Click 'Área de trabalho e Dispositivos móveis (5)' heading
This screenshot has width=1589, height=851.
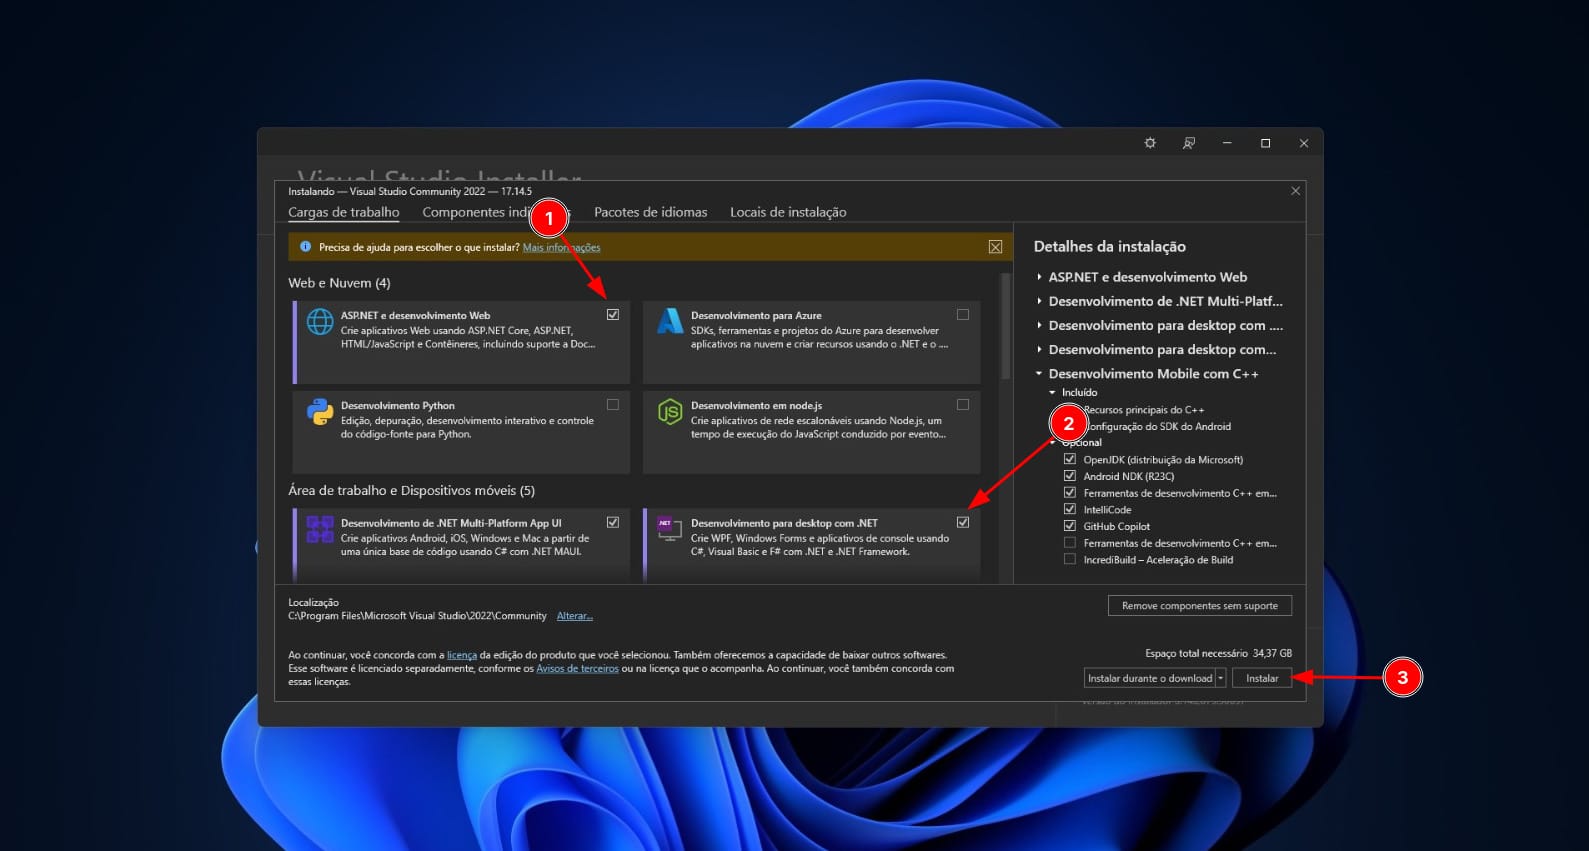pos(411,490)
